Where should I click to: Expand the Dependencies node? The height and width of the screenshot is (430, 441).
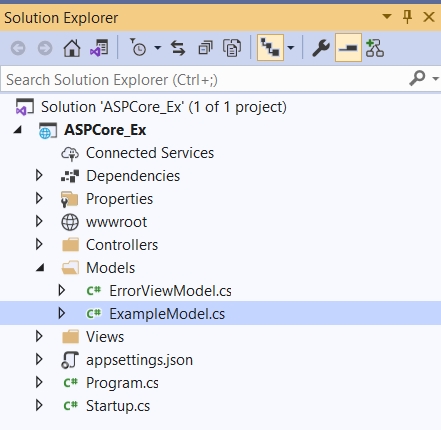click(x=39, y=175)
